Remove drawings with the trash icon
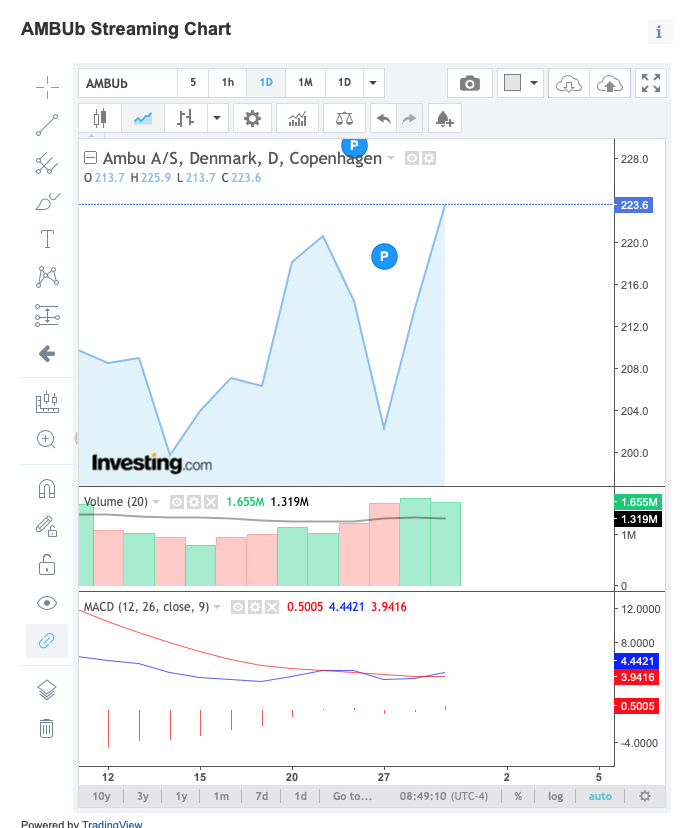684x828 pixels. pos(46,728)
